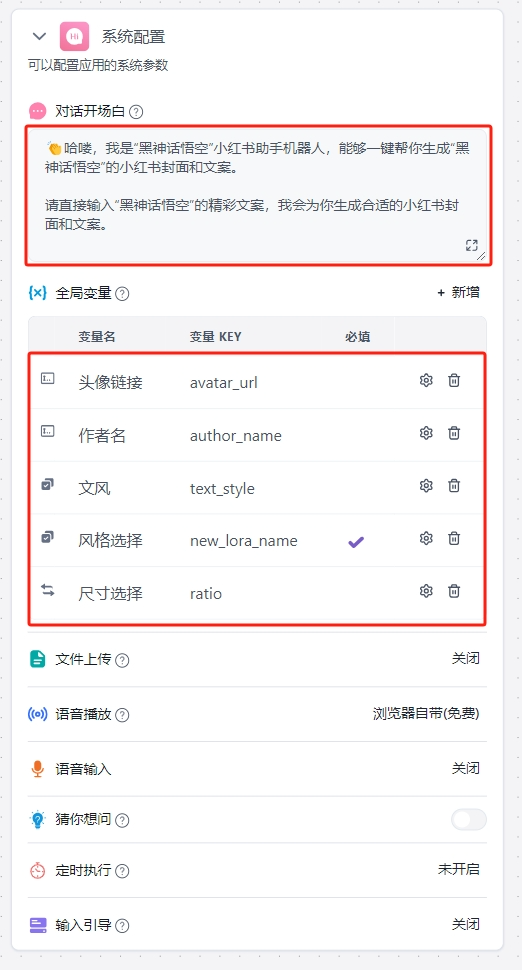522x970 pixels.
Task: Select the 尺寸选择 ratio variable row
Action: pyautogui.click(x=257, y=593)
